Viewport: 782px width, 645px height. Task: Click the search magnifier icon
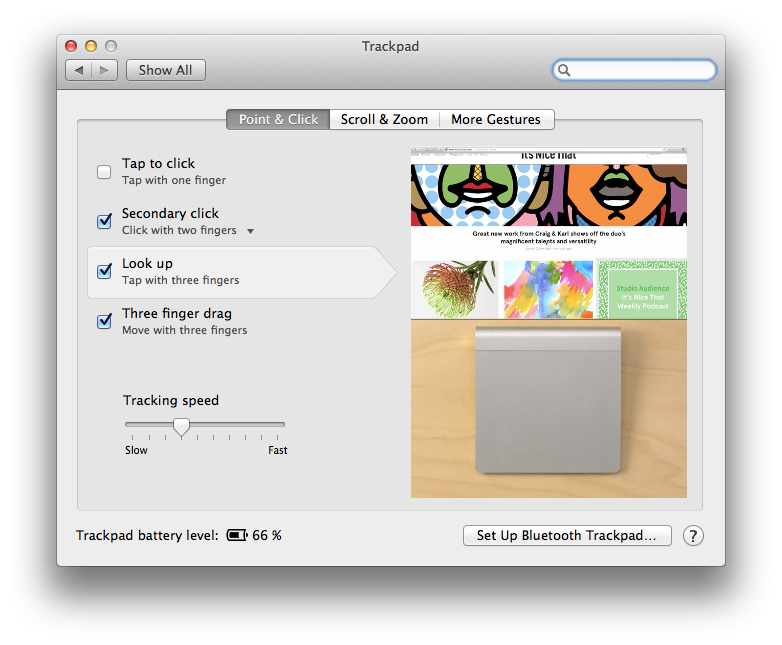(565, 70)
